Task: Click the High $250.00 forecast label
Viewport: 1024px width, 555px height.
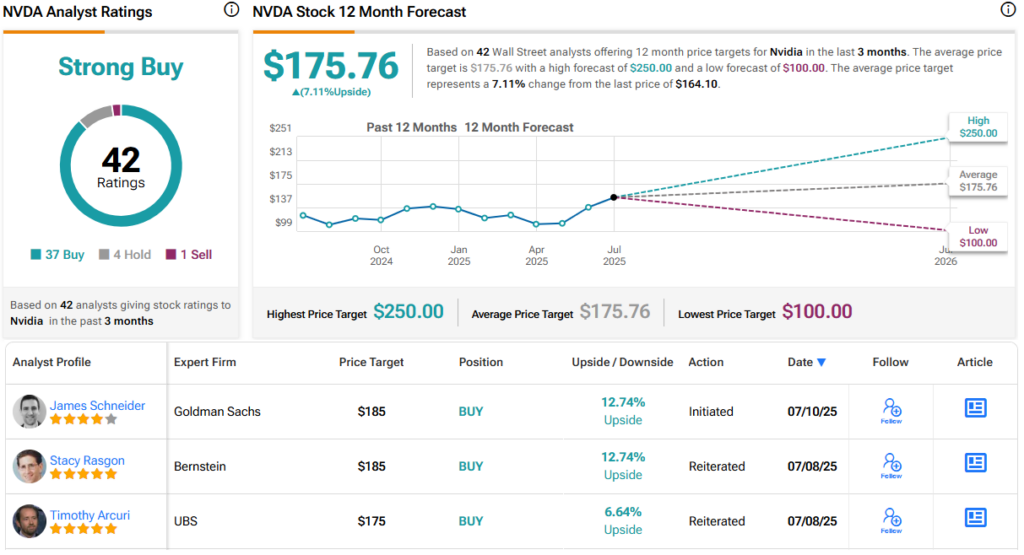Action: [977, 127]
